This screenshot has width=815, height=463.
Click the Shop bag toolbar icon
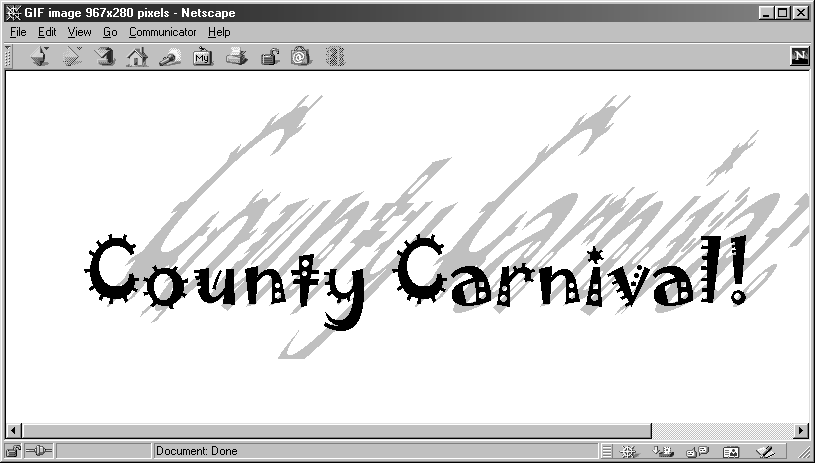tap(300, 57)
